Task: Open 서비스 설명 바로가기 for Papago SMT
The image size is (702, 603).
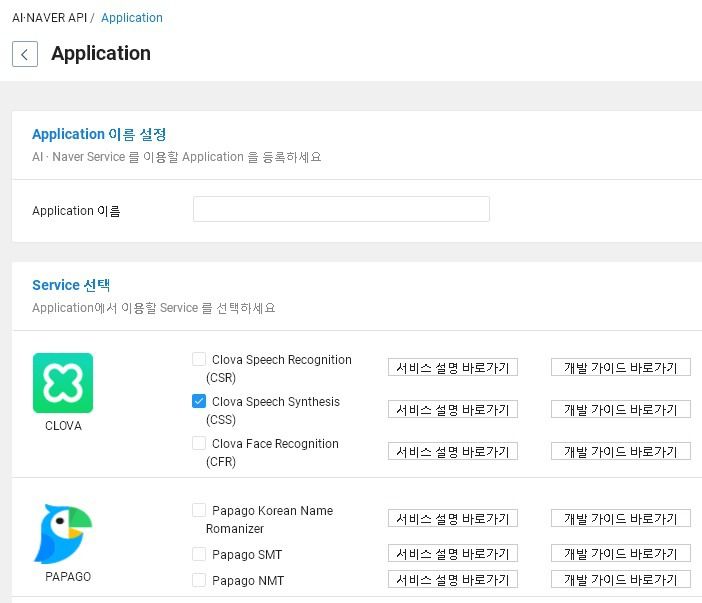Action: click(x=453, y=553)
